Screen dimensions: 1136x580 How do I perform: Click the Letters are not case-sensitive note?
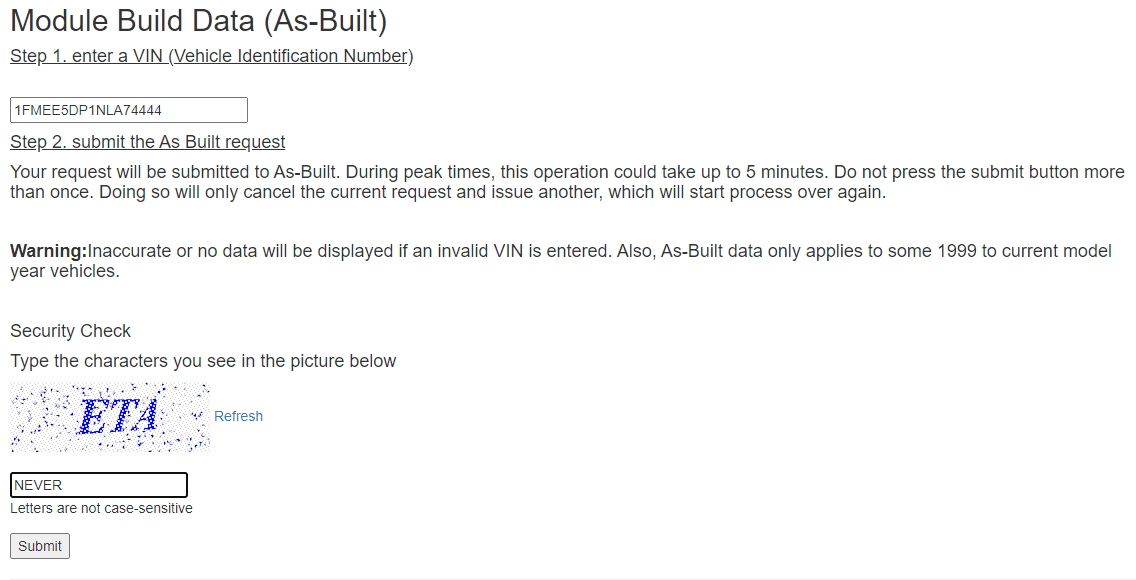tap(101, 508)
